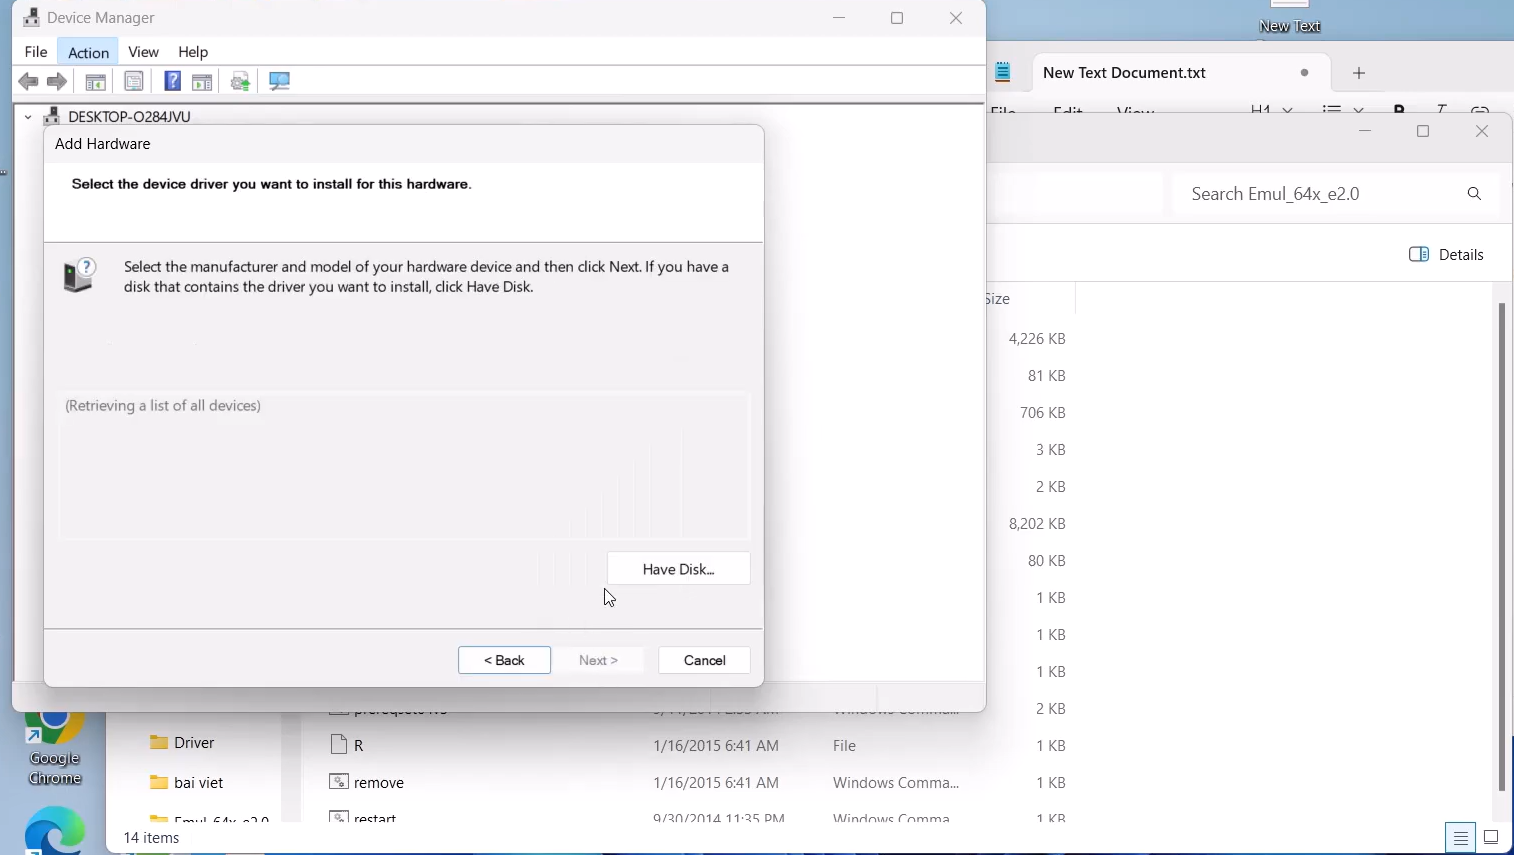Toggle the Details pane in File Explorer
This screenshot has height=855, width=1514.
point(1446,255)
